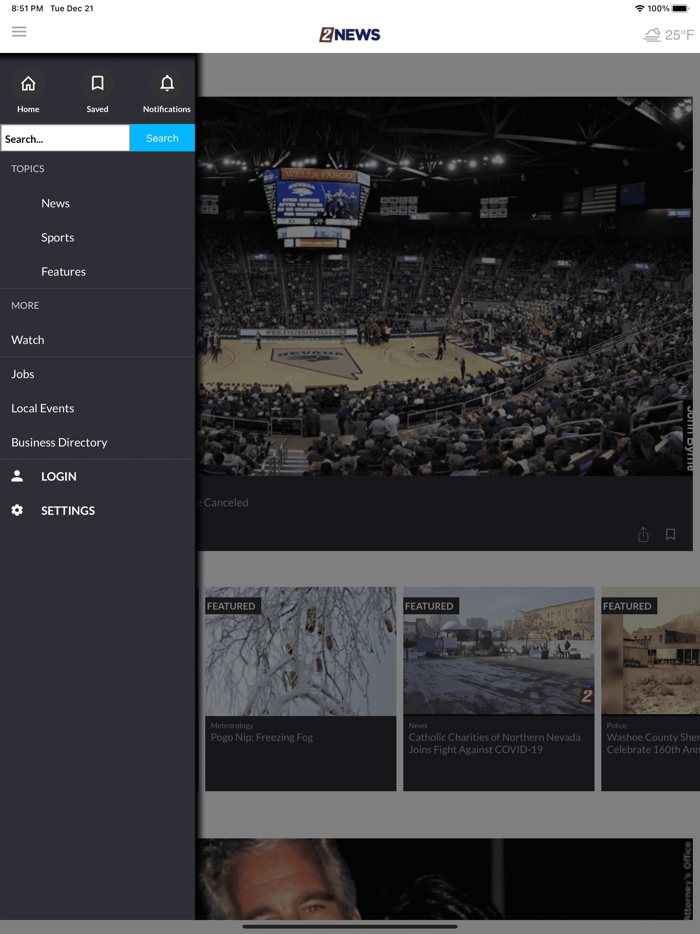Tap the blue Search button
Viewport: 700px width, 934px height.
[162, 138]
